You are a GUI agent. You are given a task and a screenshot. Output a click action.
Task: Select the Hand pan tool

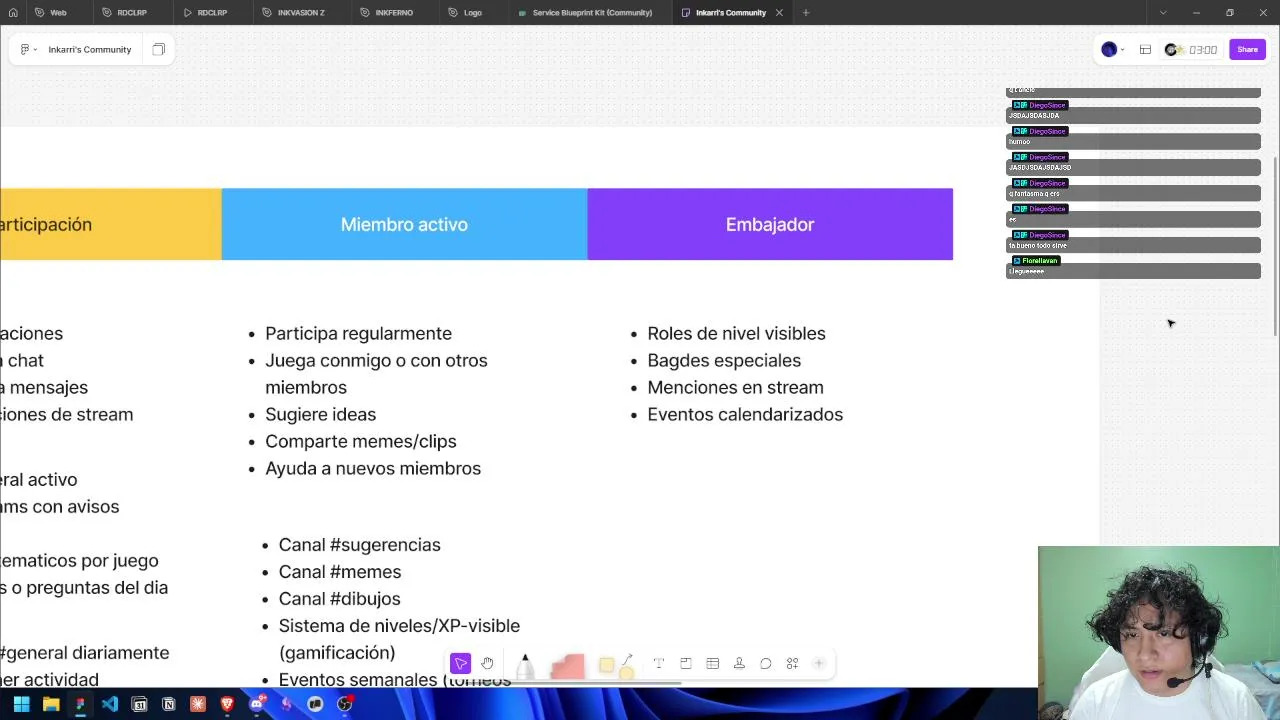487,663
